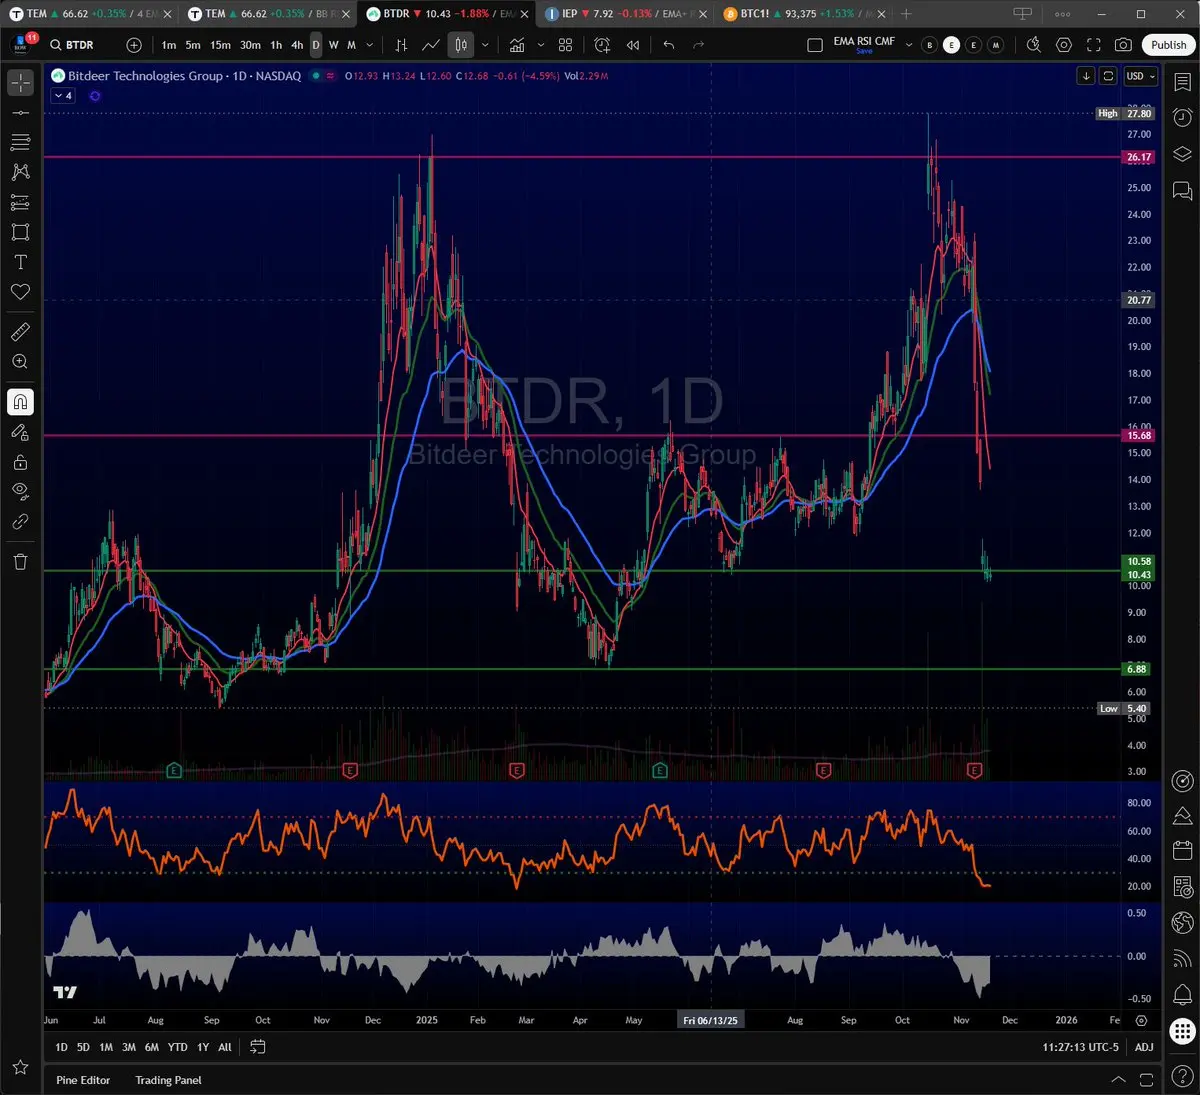Toggle magnet mode in drawing toolbar
The width and height of the screenshot is (1200, 1095).
pyautogui.click(x=20, y=402)
